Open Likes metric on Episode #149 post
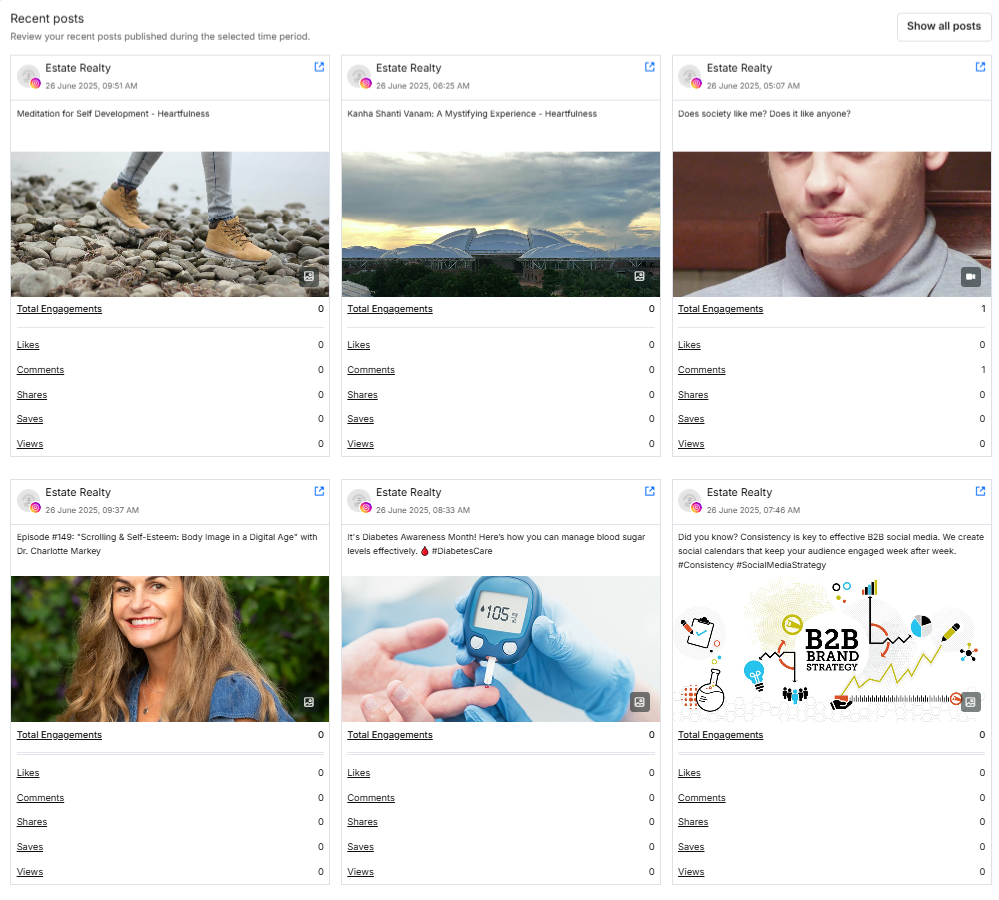The height and width of the screenshot is (900, 999). tap(28, 773)
